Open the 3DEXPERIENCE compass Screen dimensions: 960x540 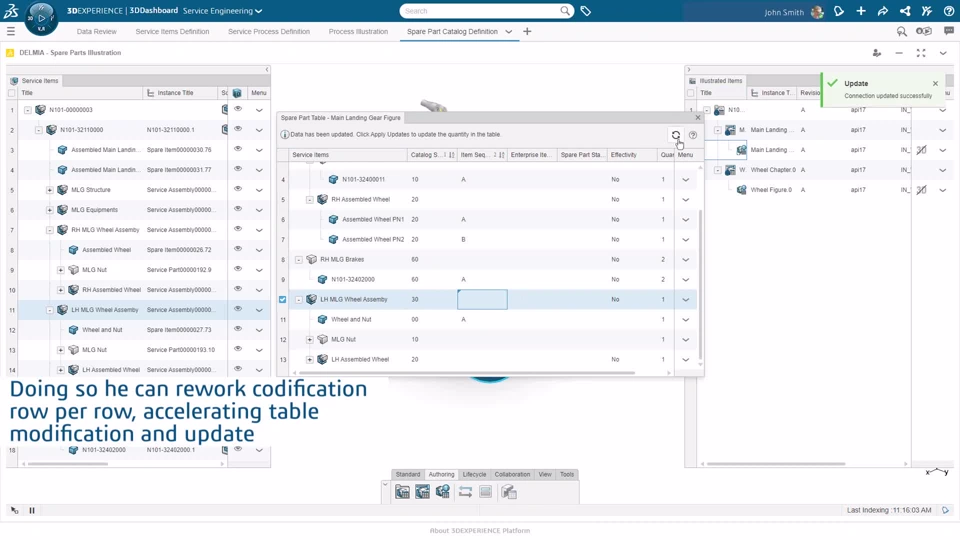pyautogui.click(x=41, y=18)
